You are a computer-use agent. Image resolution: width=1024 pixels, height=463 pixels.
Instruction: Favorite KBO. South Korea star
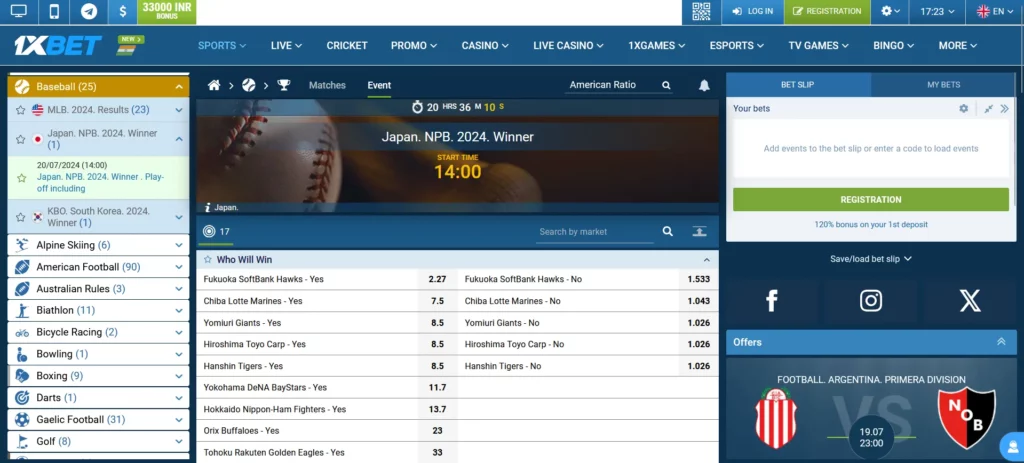[20, 217]
